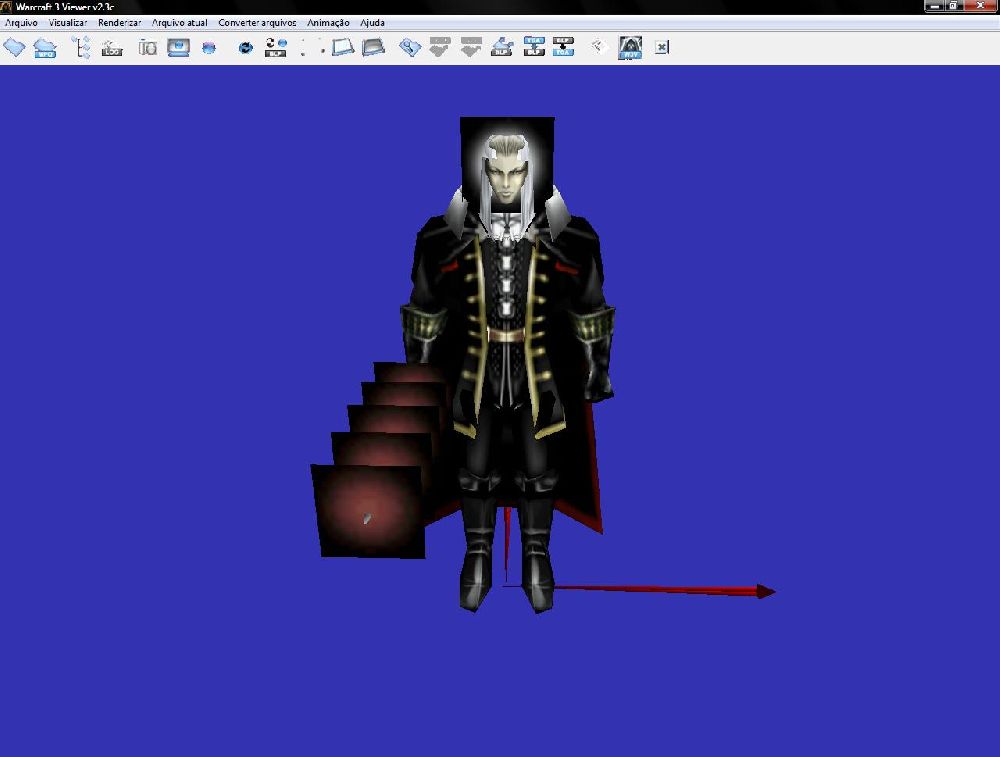Click the second grayed-out toolbar icon
Viewport: 1000px width, 757px height.
point(471,47)
